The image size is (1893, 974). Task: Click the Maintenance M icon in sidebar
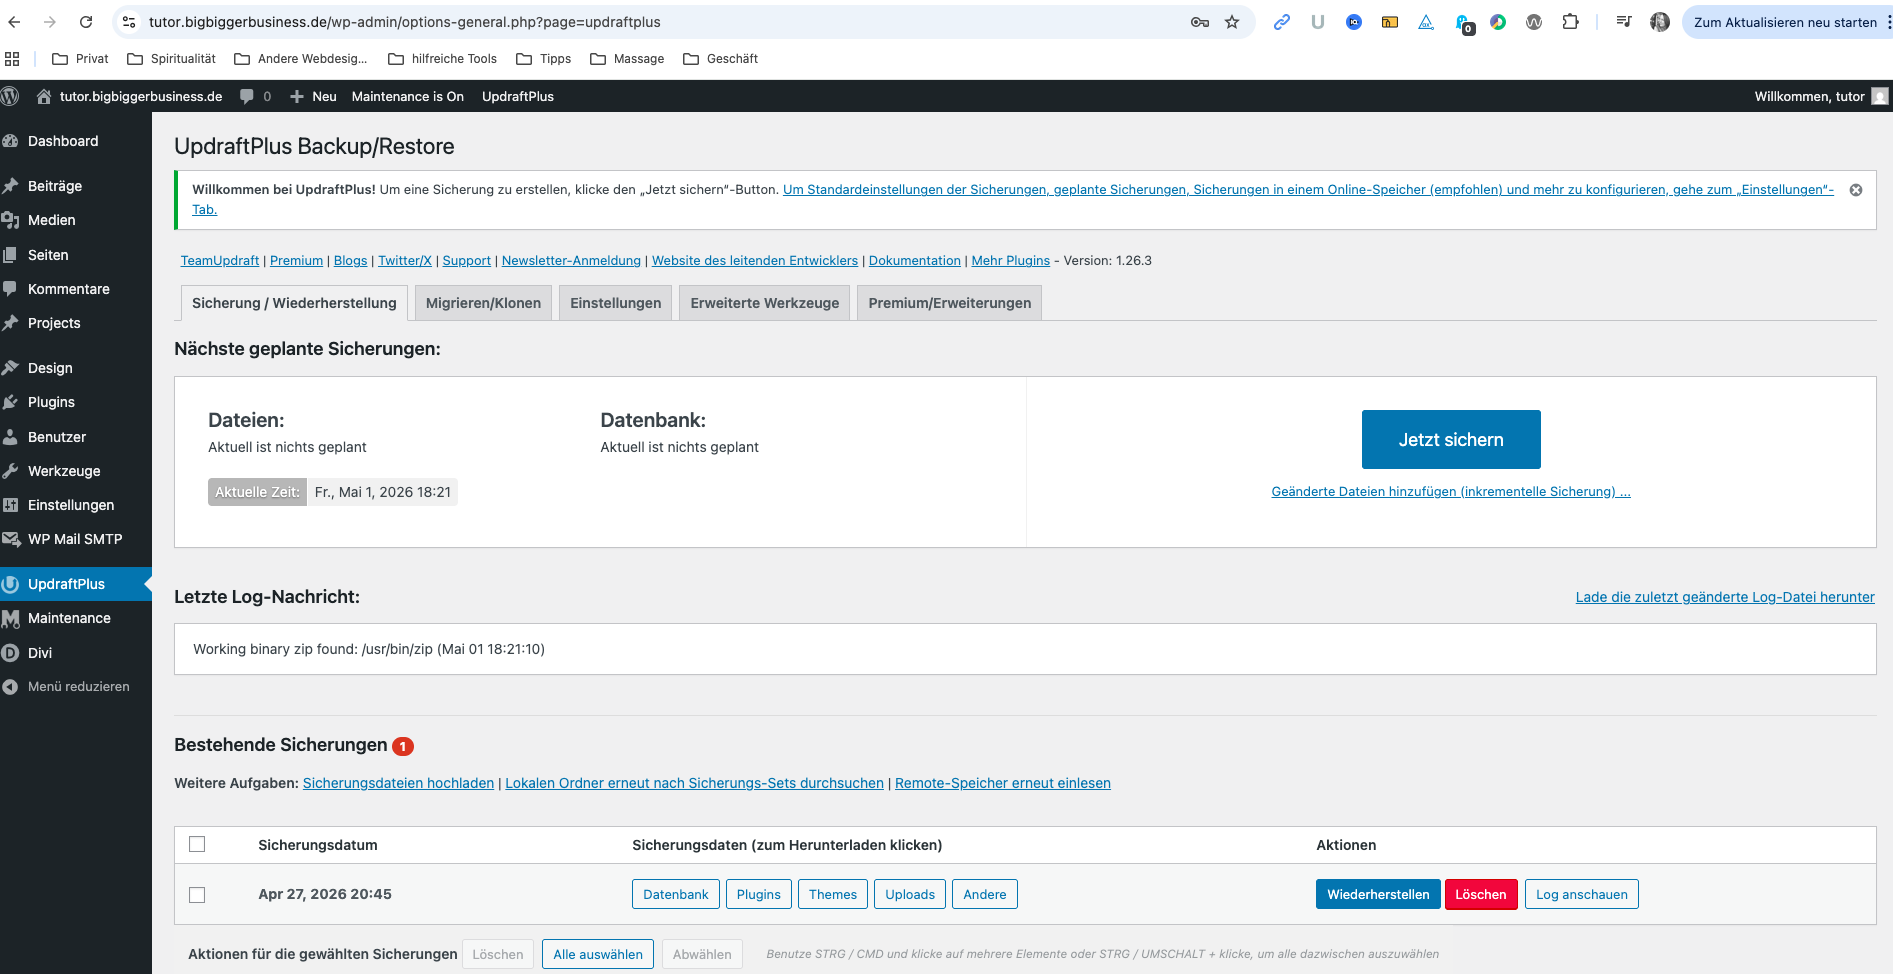click(11, 618)
